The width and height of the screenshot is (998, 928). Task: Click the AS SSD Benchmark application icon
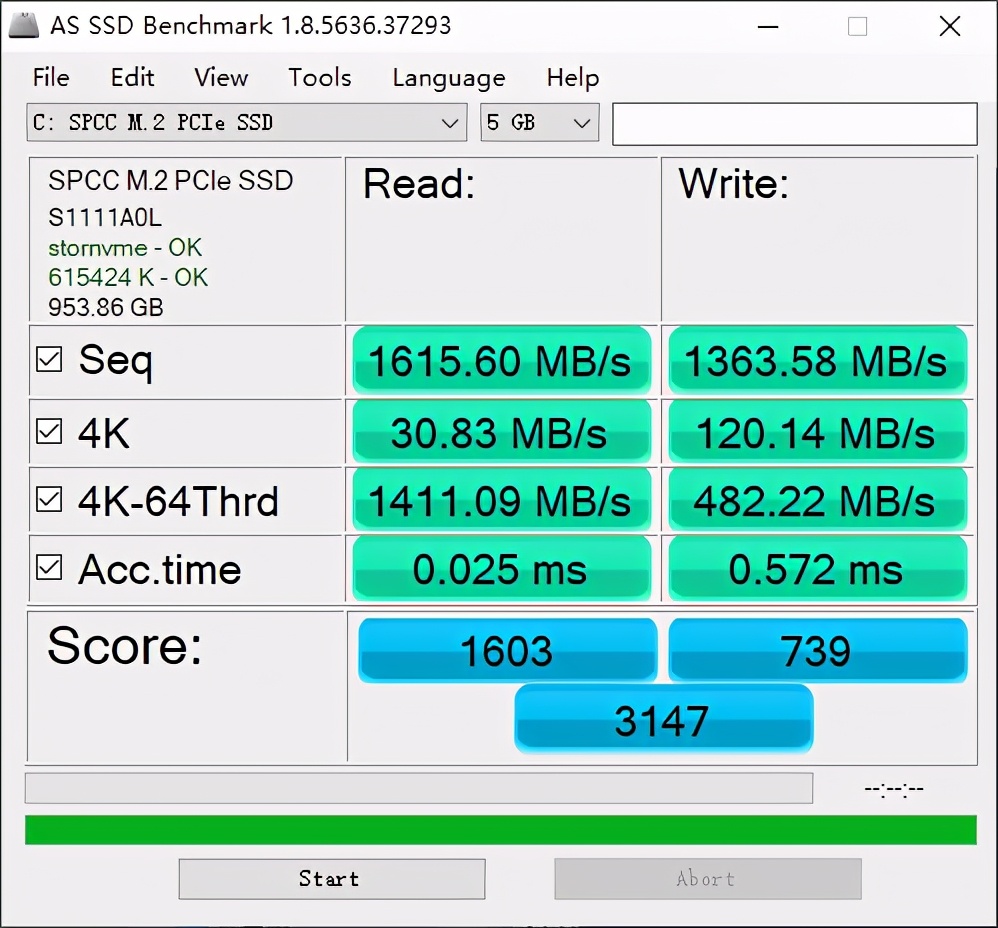(x=24, y=25)
